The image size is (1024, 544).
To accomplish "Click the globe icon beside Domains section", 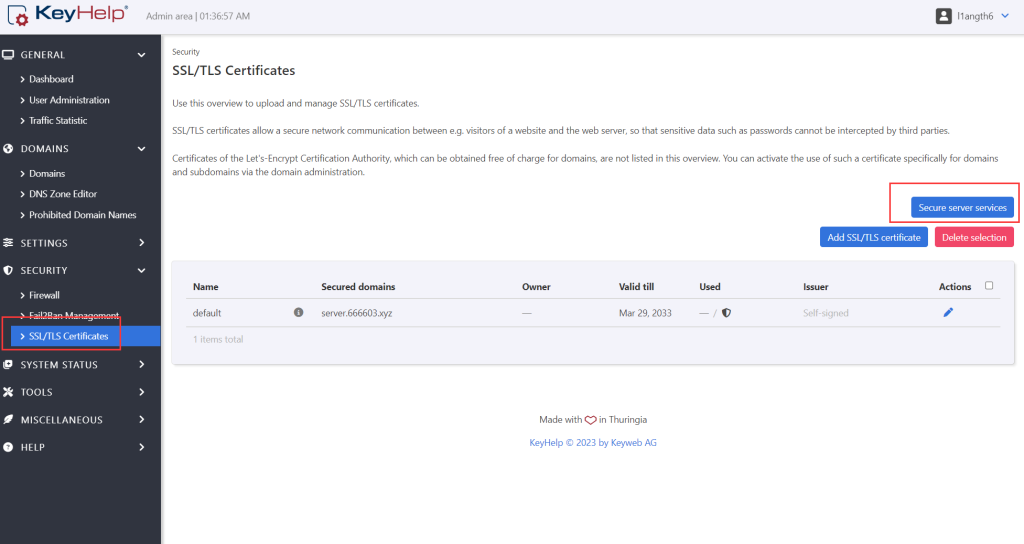I will 9,149.
